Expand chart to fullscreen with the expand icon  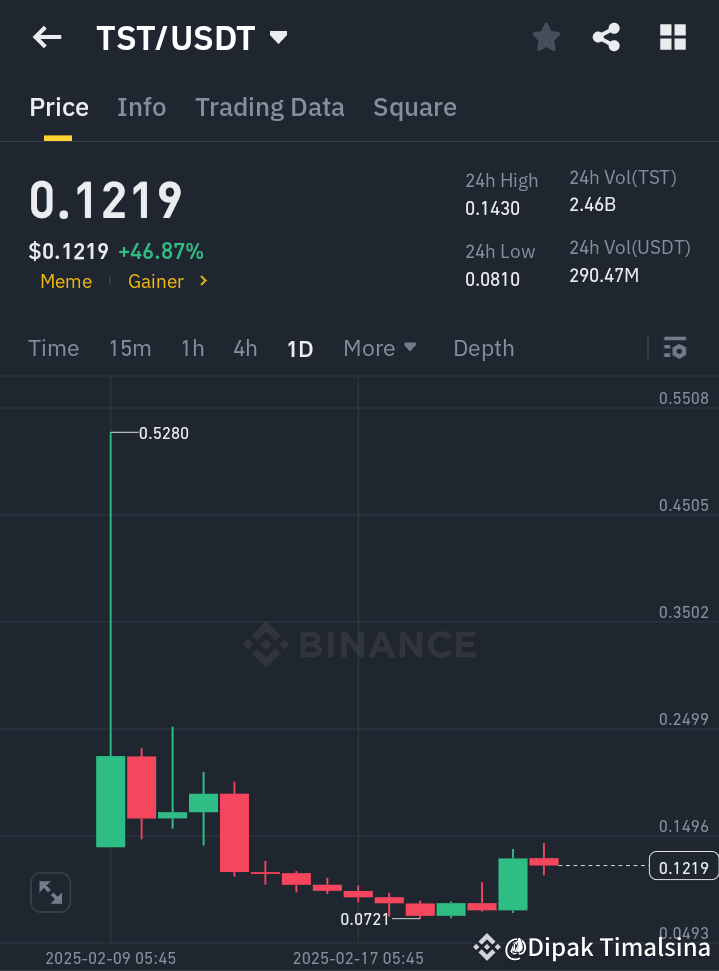[50, 892]
